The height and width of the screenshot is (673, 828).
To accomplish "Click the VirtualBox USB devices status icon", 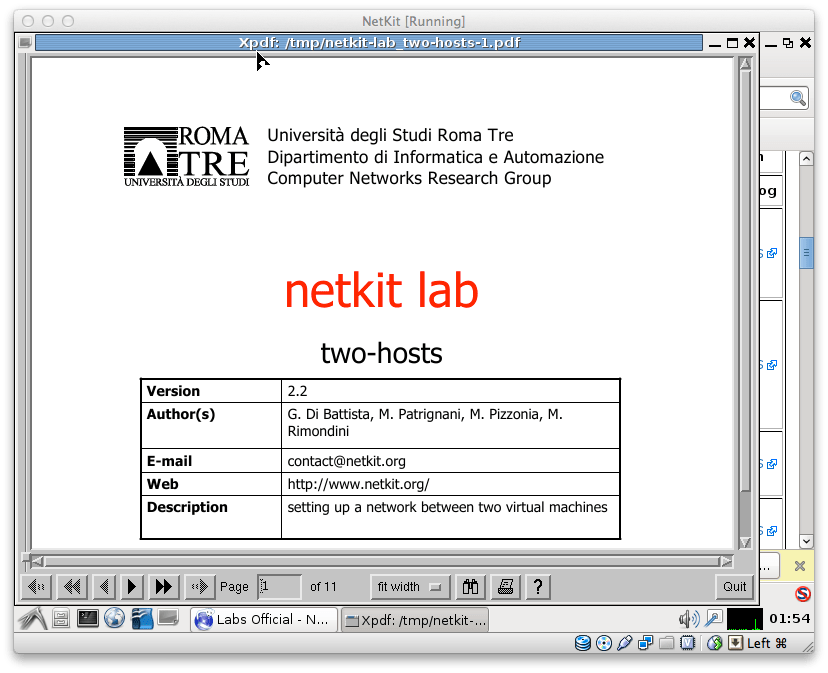I will pyautogui.click(x=624, y=643).
